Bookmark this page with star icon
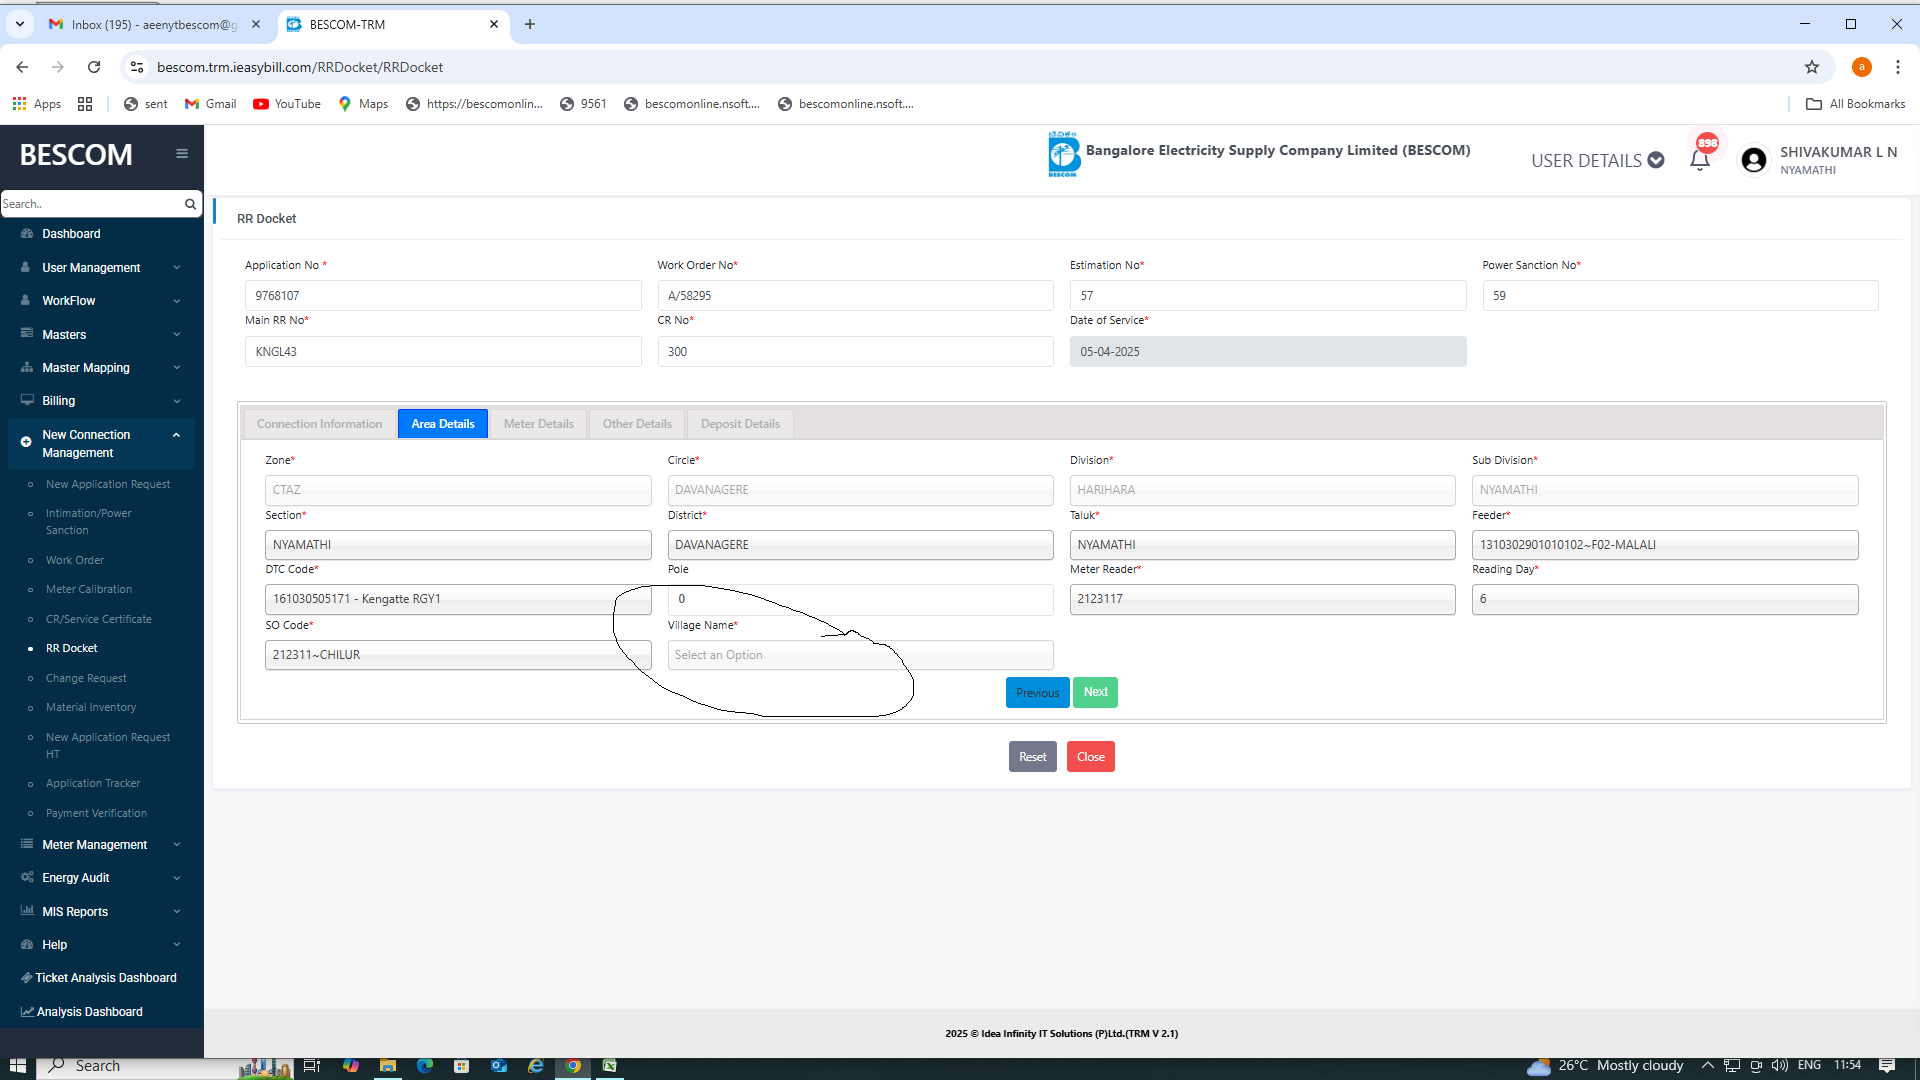The width and height of the screenshot is (1920, 1080). click(1811, 67)
